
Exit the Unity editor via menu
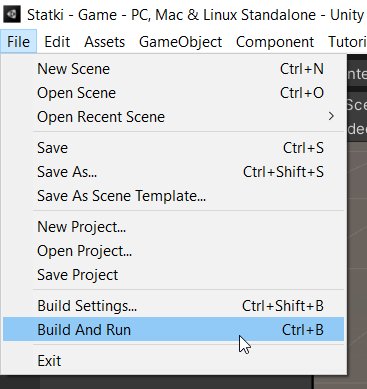click(x=173, y=361)
